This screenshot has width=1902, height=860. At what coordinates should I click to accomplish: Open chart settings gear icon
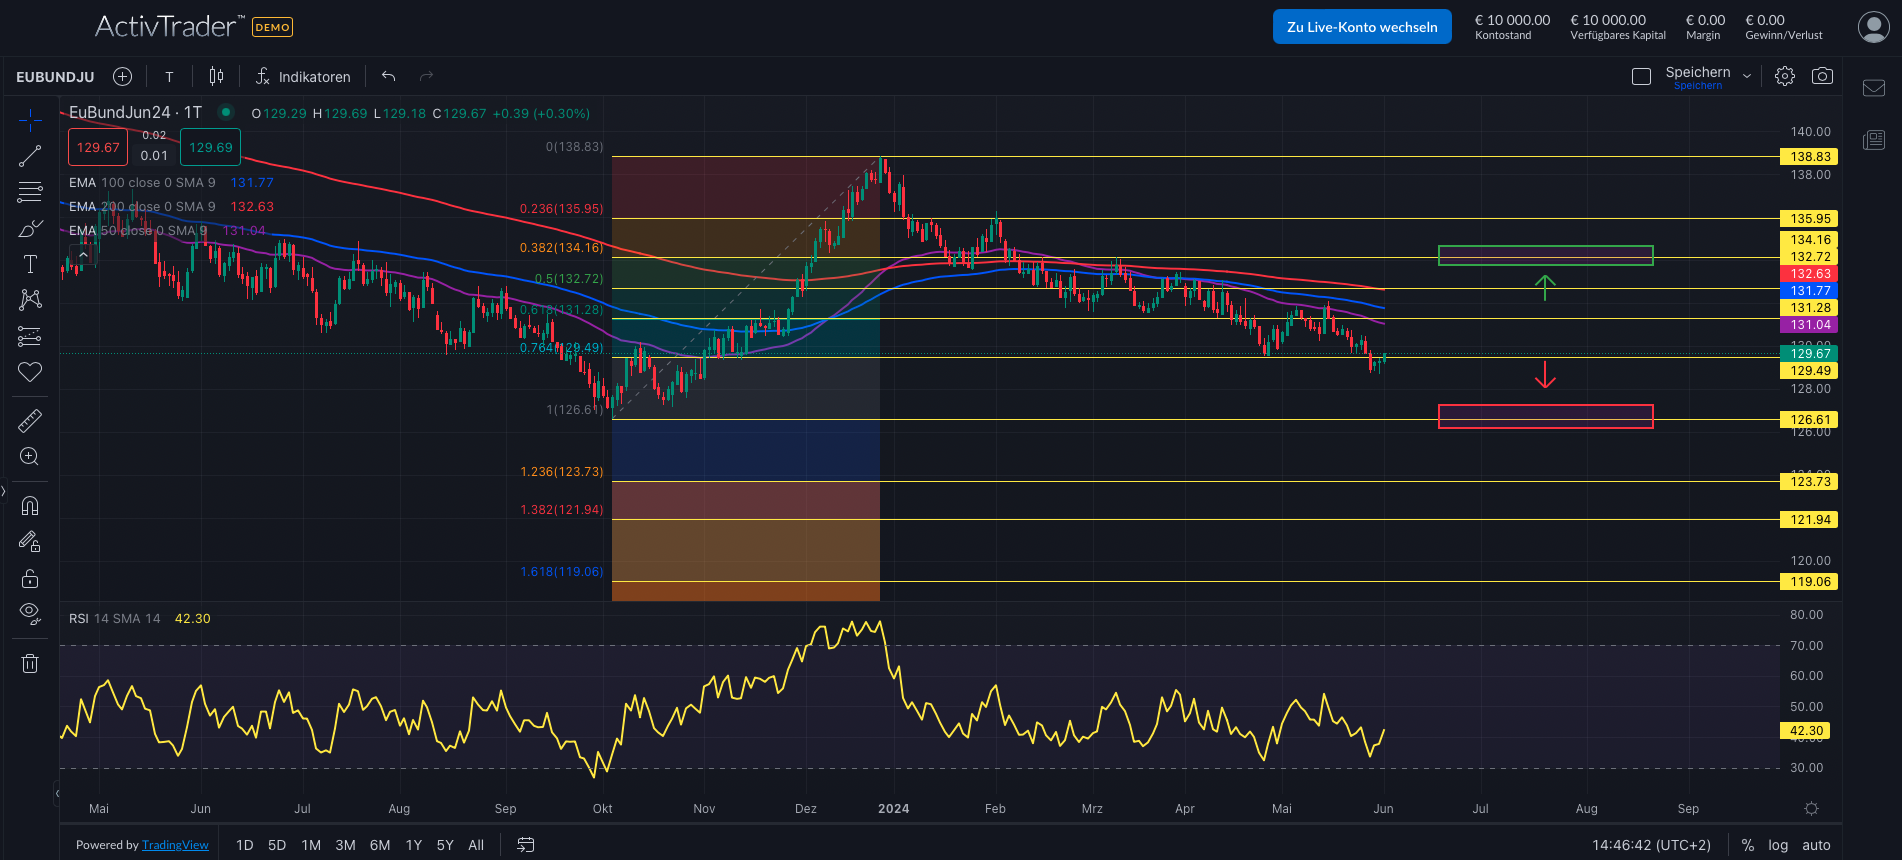pyautogui.click(x=1785, y=77)
